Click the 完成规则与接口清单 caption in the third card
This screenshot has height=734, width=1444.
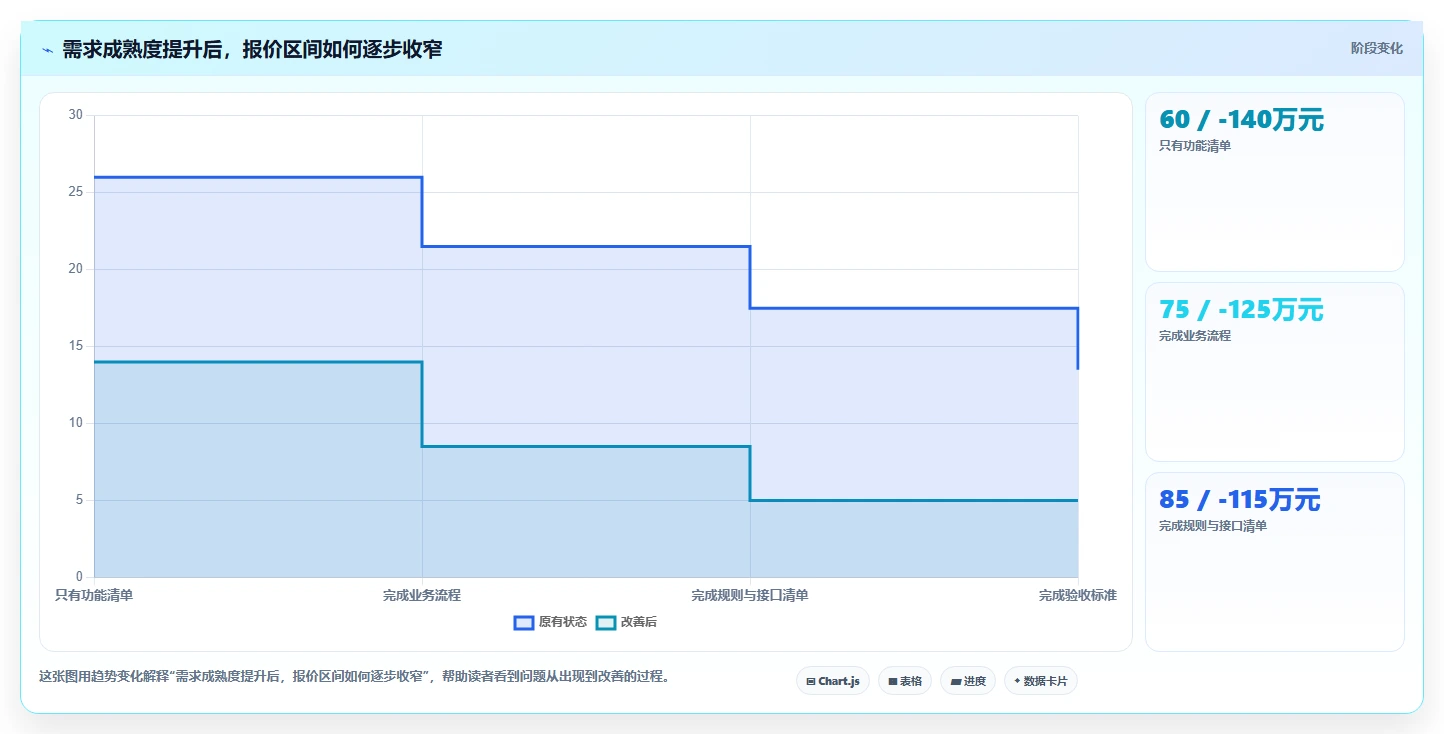pos(1213,526)
